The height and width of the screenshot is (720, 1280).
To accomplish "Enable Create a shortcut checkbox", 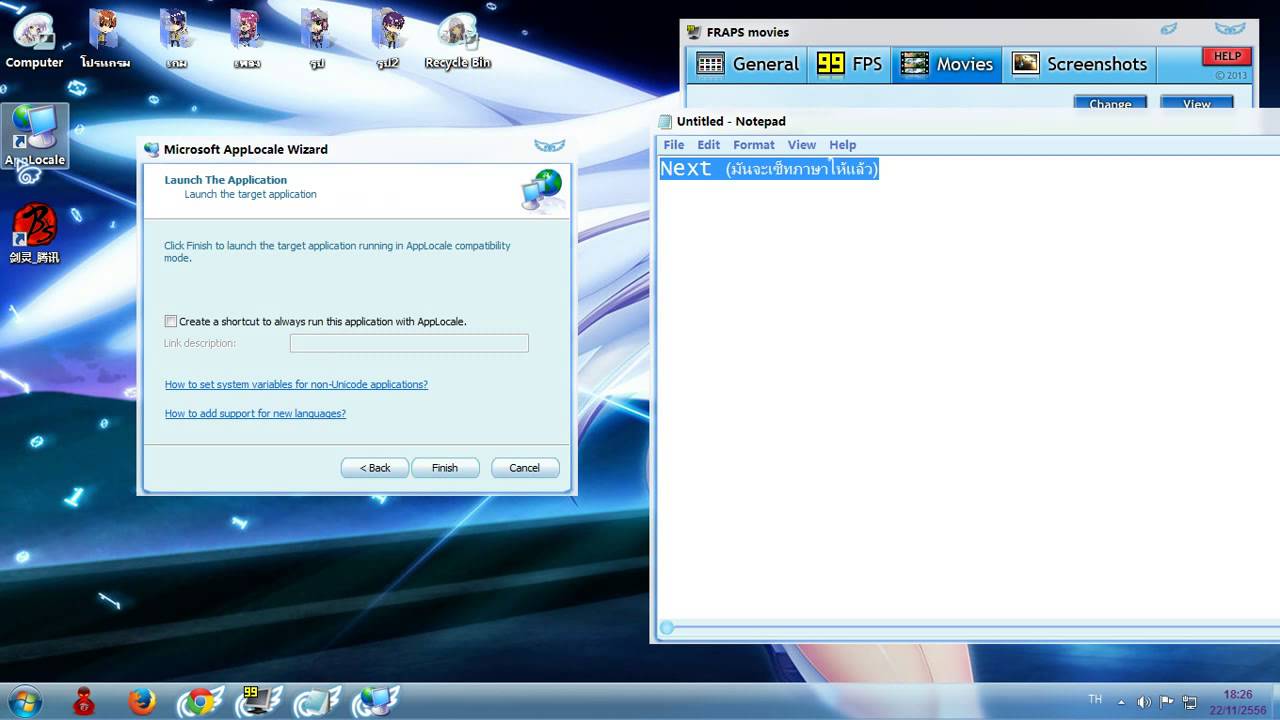I will tap(171, 321).
